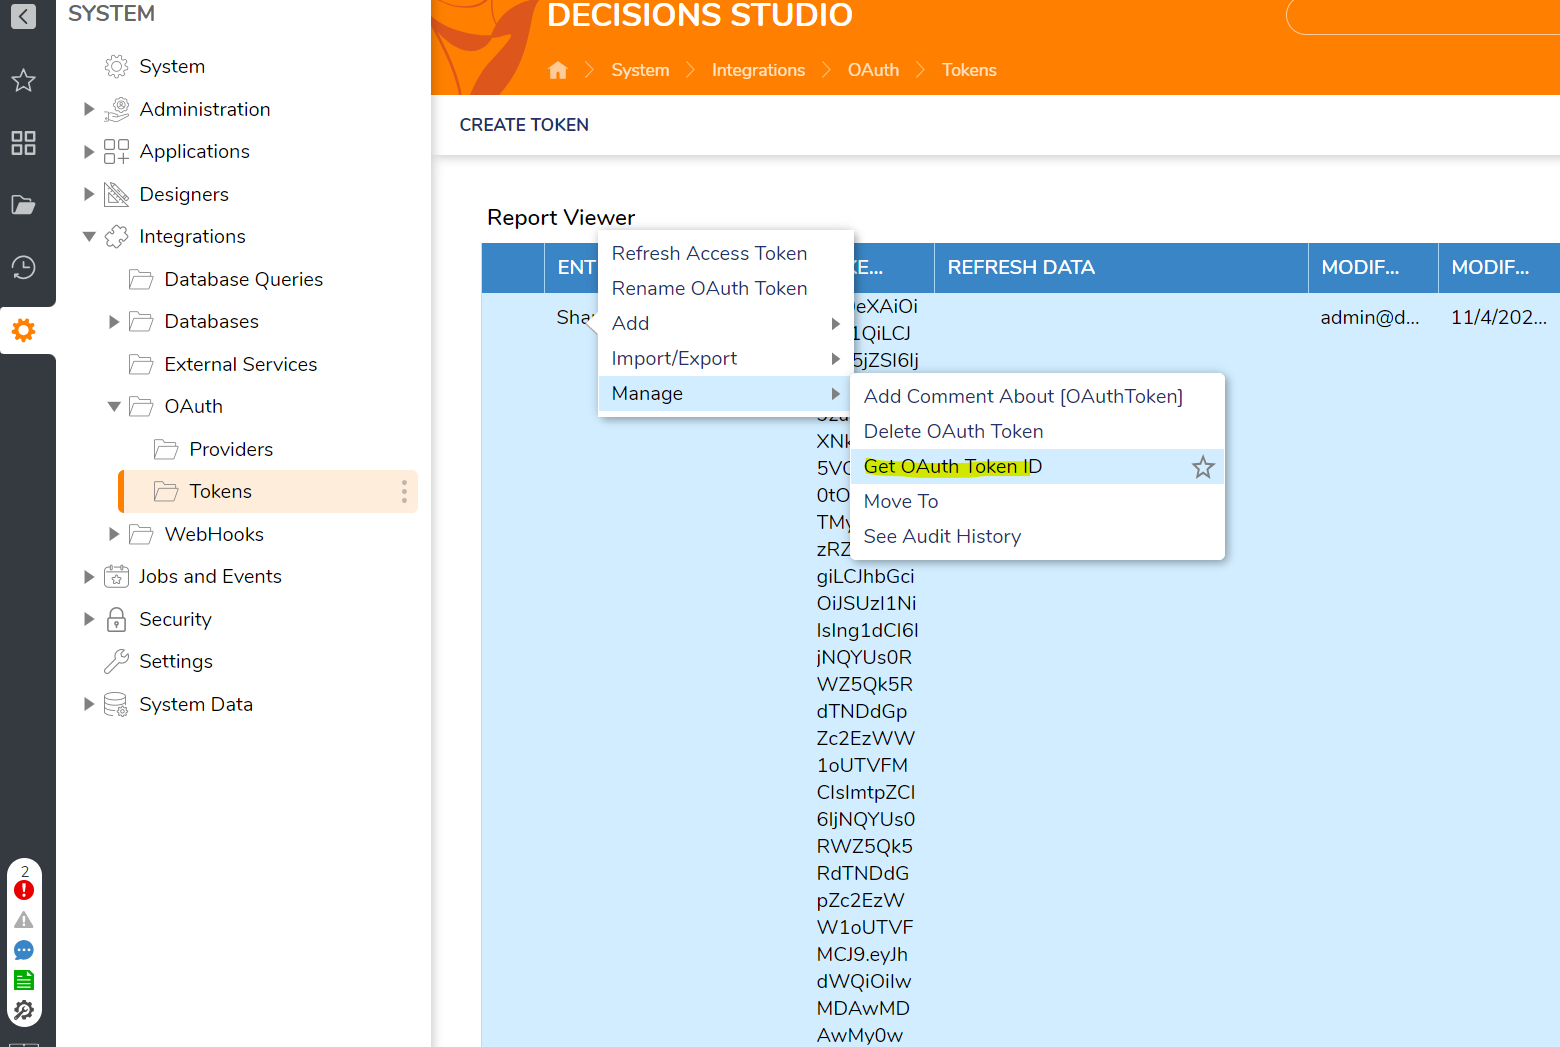Screen dimensions: 1560x1047
Task: Click the three-dot menu on Tokens folder
Action: coord(404,491)
